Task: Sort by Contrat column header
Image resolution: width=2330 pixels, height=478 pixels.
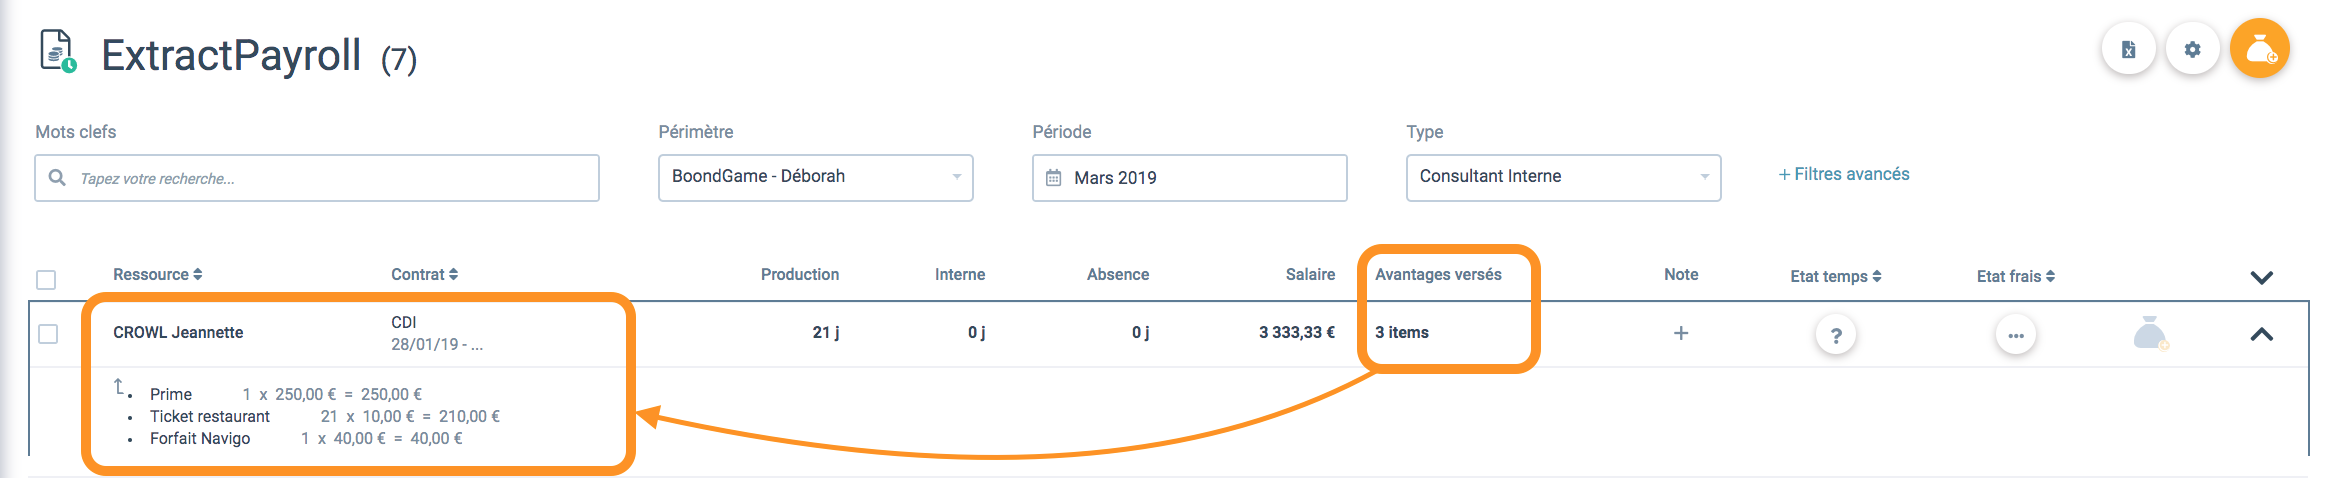Action: click(424, 274)
